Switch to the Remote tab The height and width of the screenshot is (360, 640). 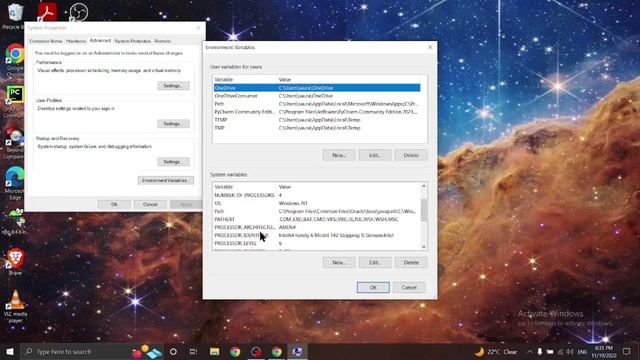click(162, 41)
